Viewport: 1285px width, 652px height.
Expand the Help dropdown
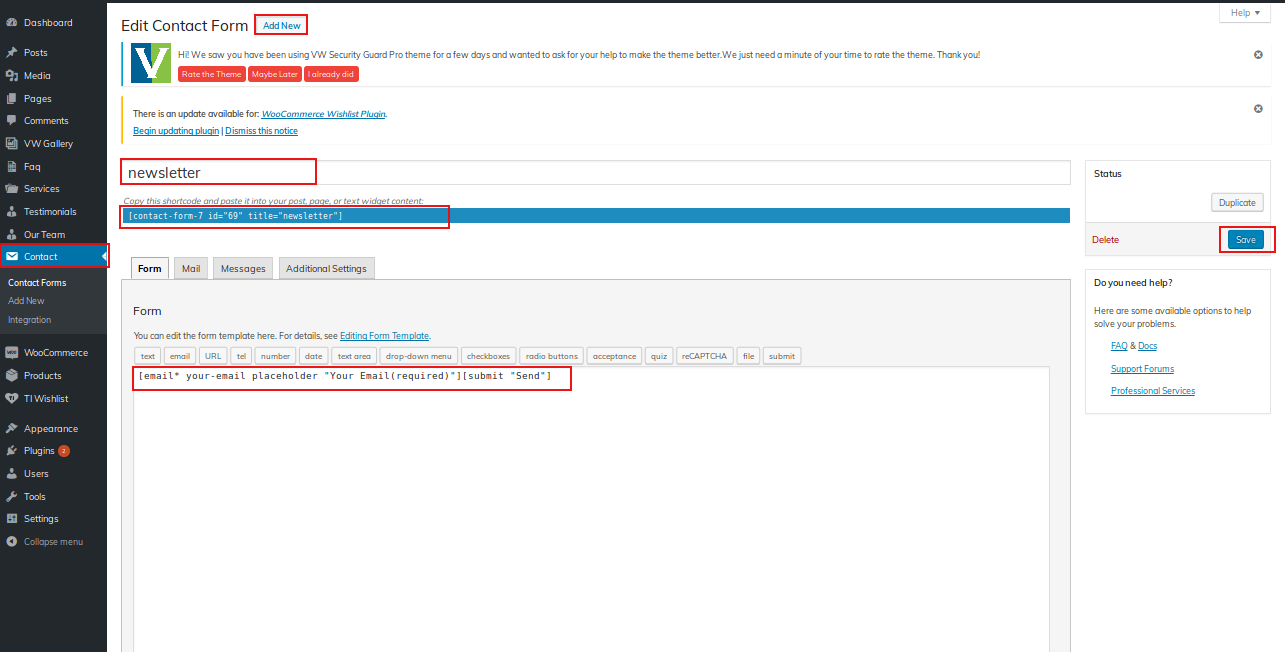pos(1244,13)
